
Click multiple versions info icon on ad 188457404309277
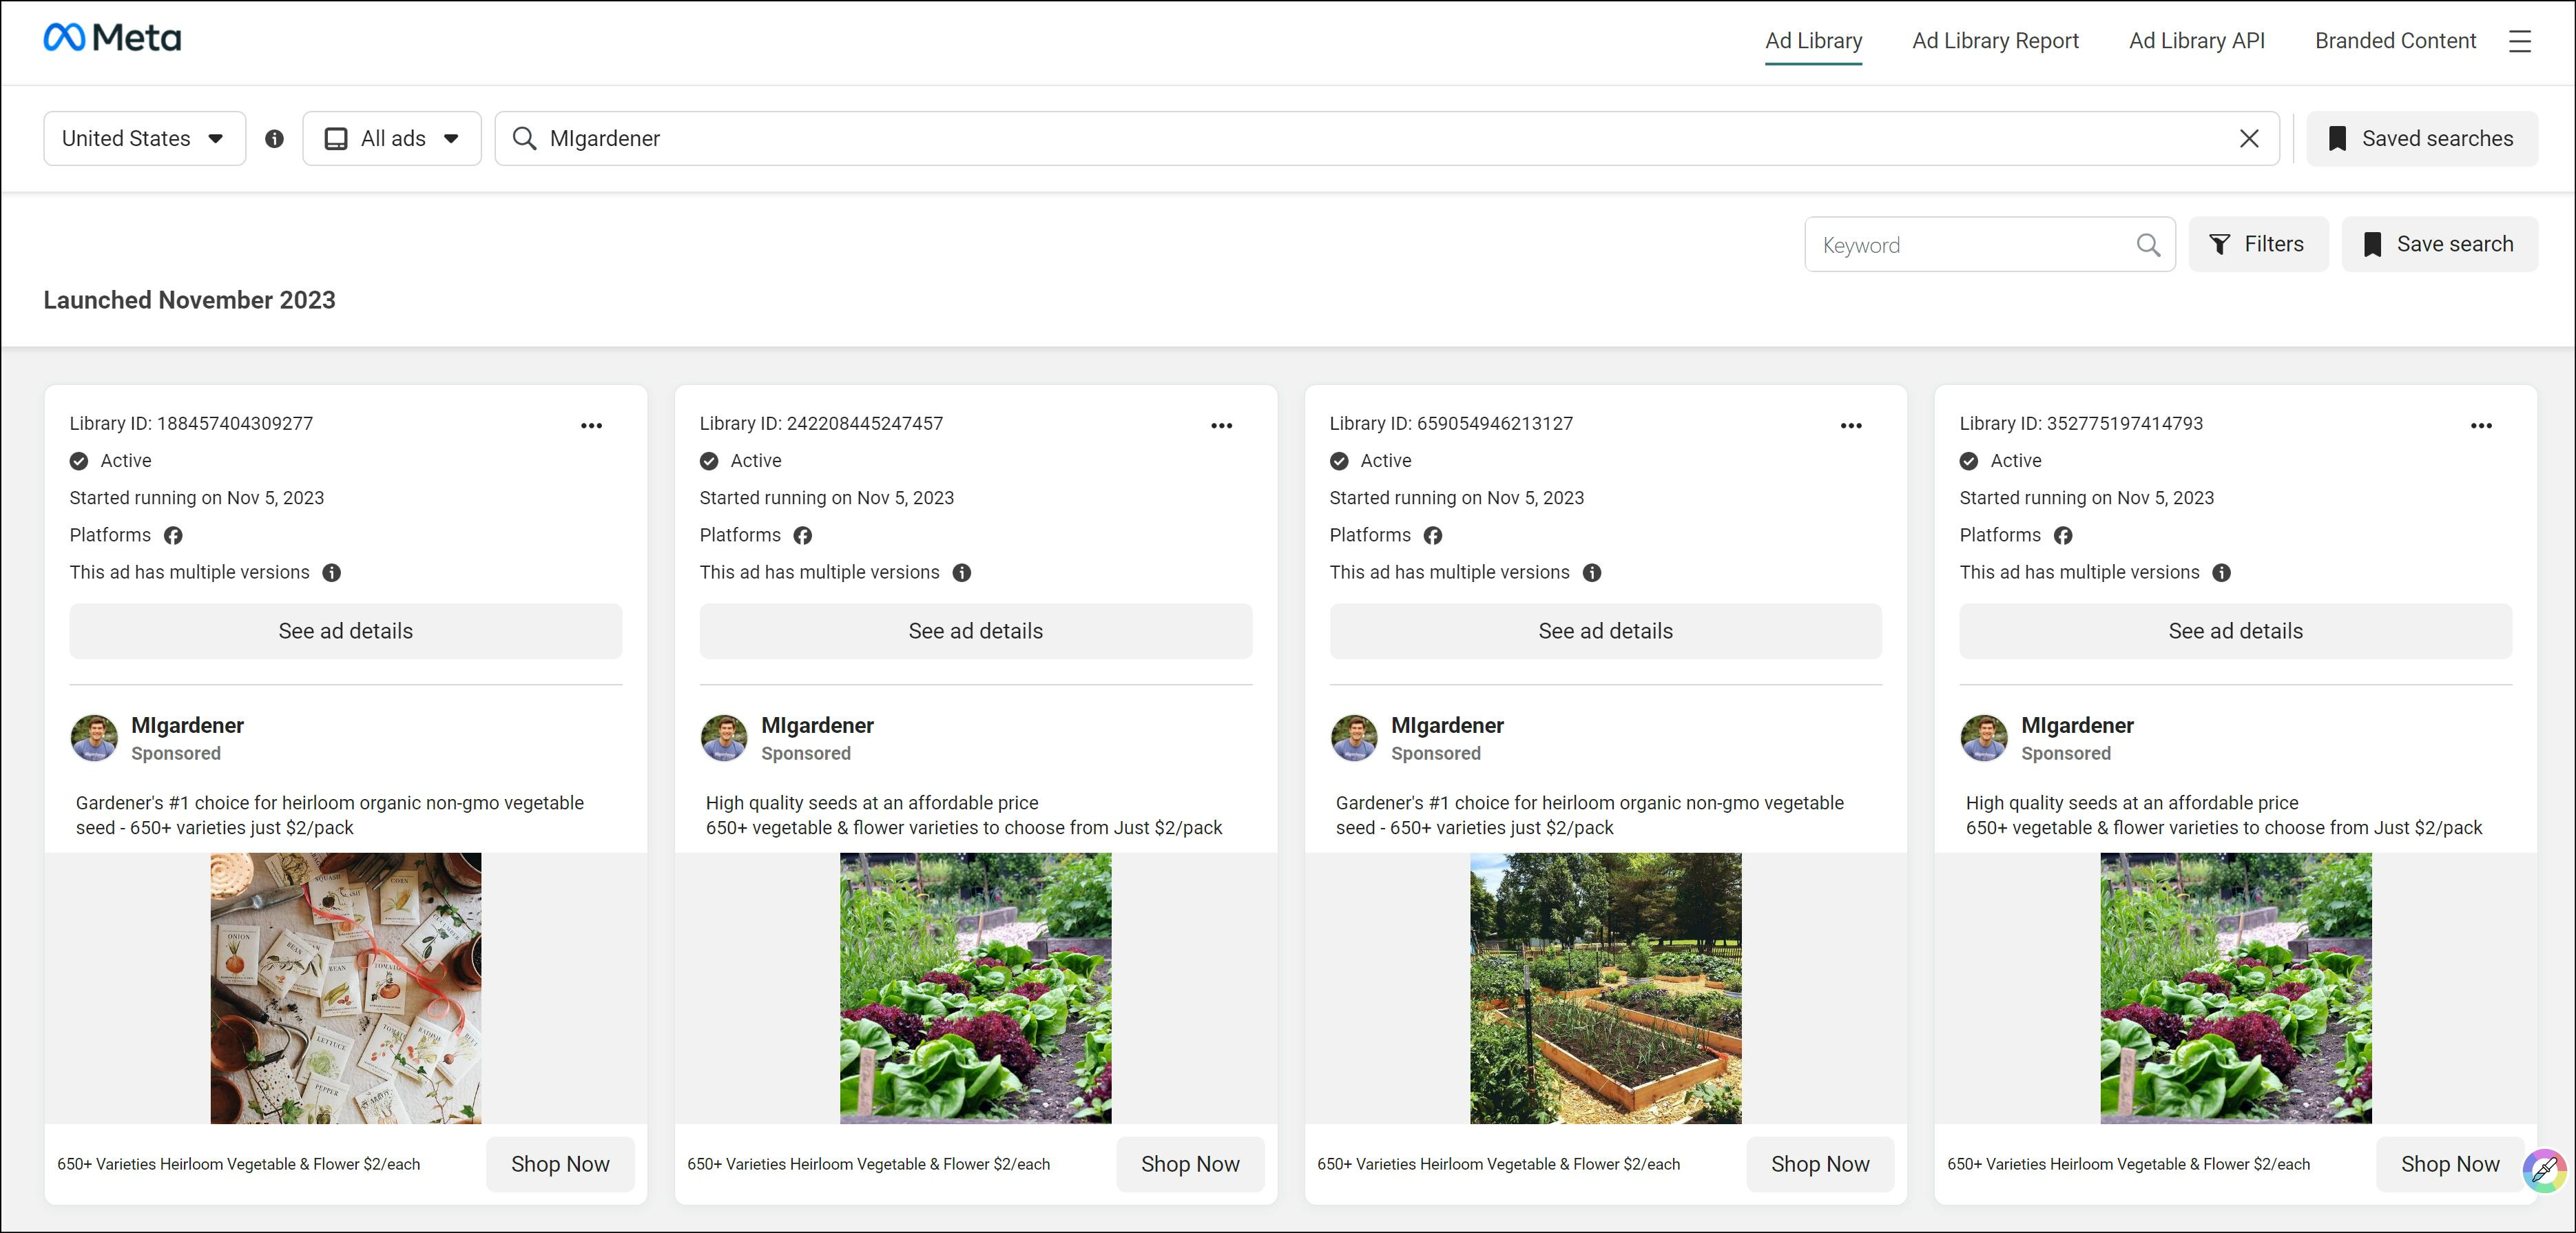[x=332, y=573]
